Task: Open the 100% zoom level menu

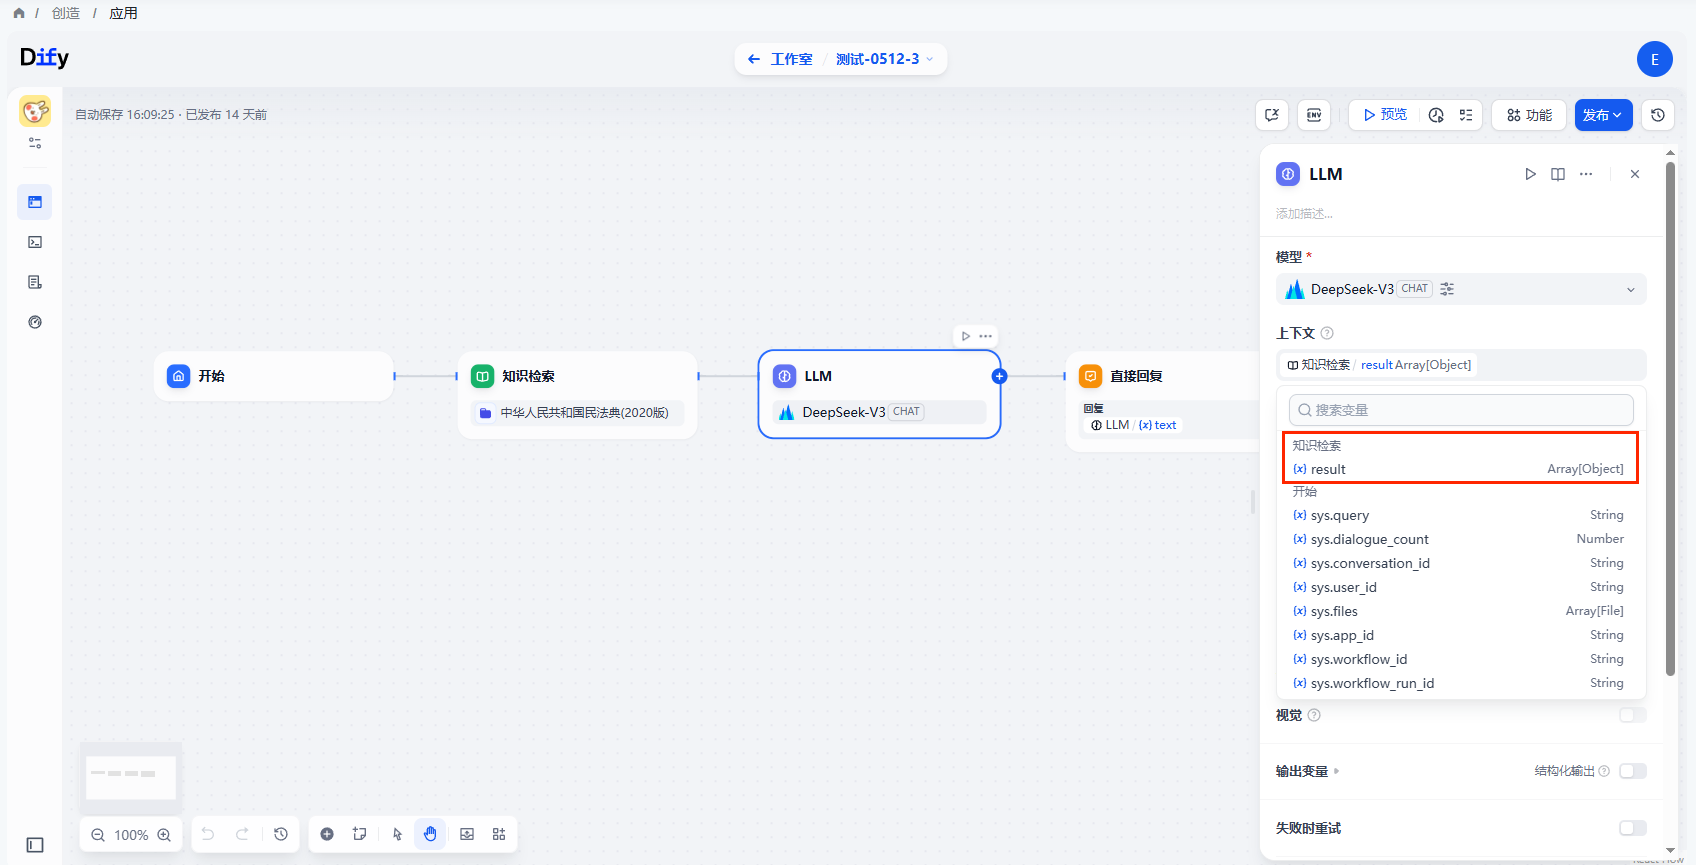Action: pyautogui.click(x=131, y=835)
